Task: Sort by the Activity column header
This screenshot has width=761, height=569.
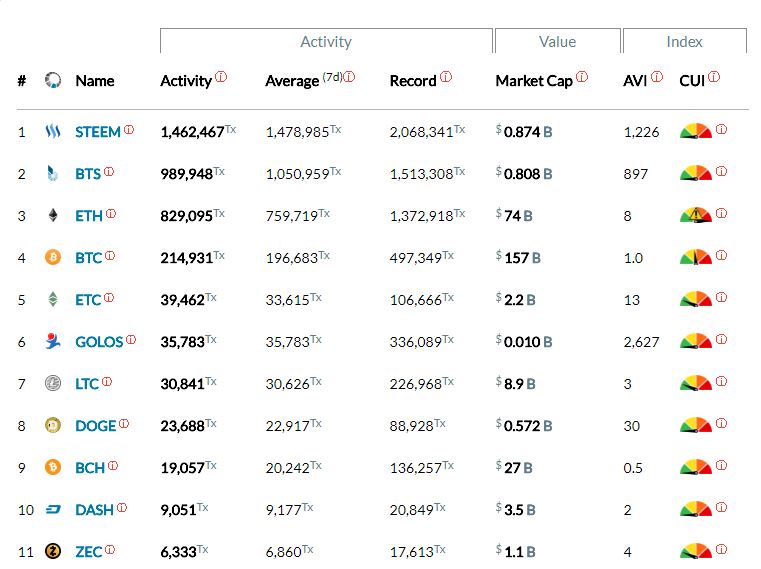Action: (x=186, y=81)
